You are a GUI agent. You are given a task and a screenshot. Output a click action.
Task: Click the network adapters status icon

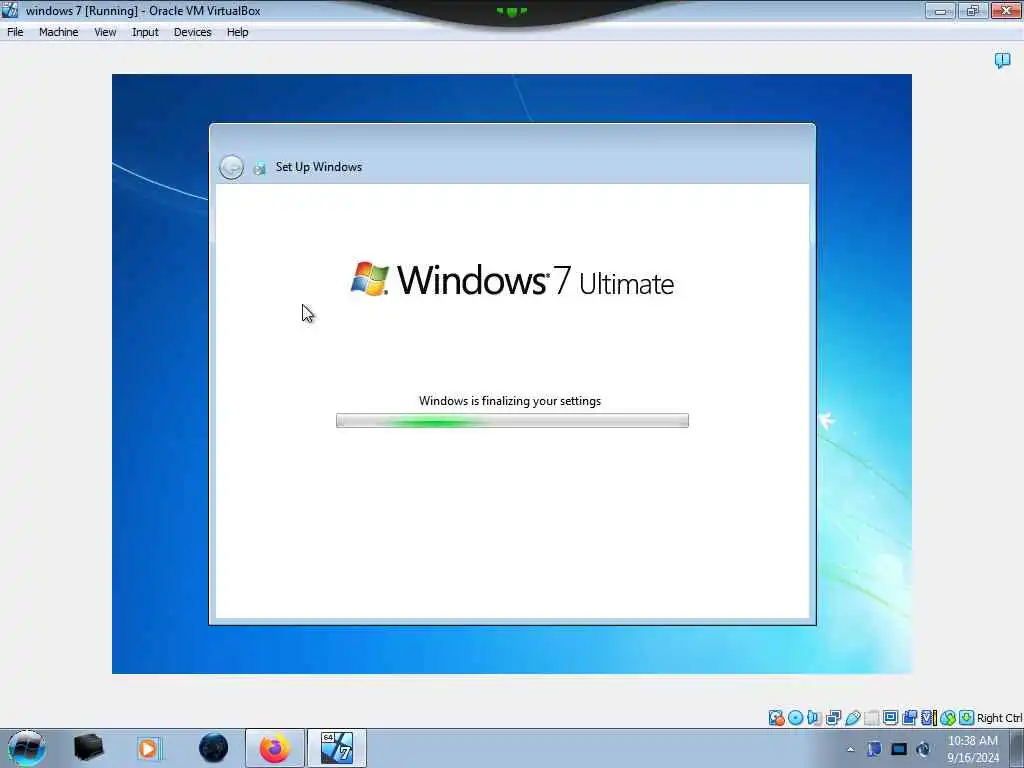(833, 718)
